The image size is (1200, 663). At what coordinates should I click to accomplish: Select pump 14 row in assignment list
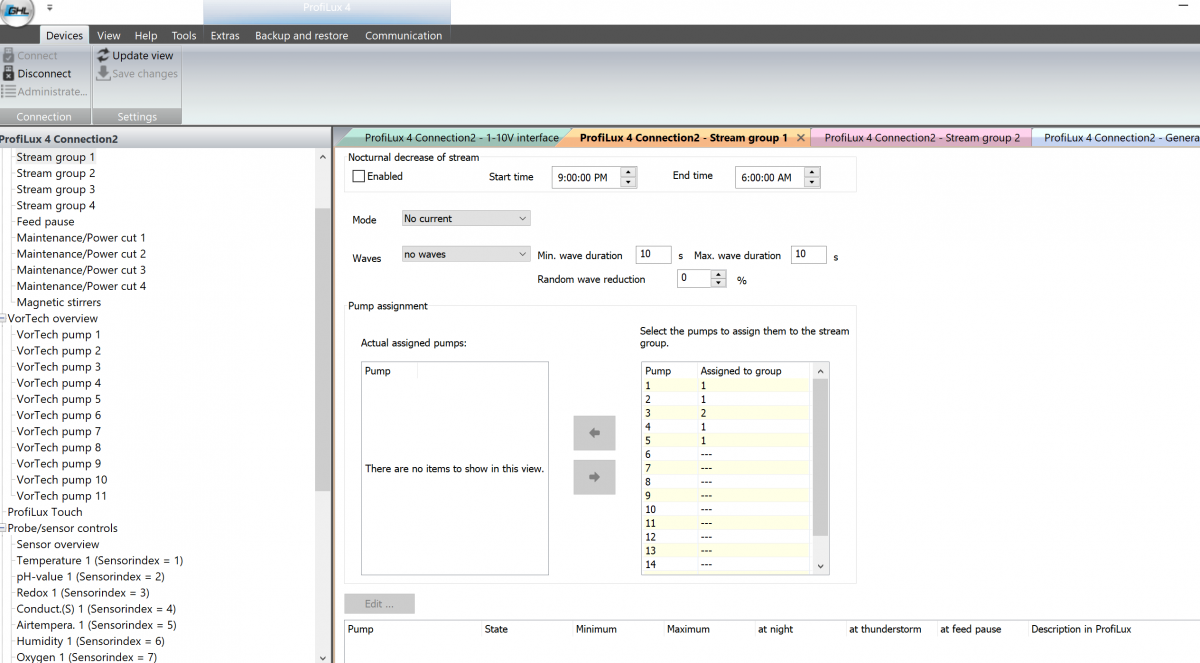727,564
